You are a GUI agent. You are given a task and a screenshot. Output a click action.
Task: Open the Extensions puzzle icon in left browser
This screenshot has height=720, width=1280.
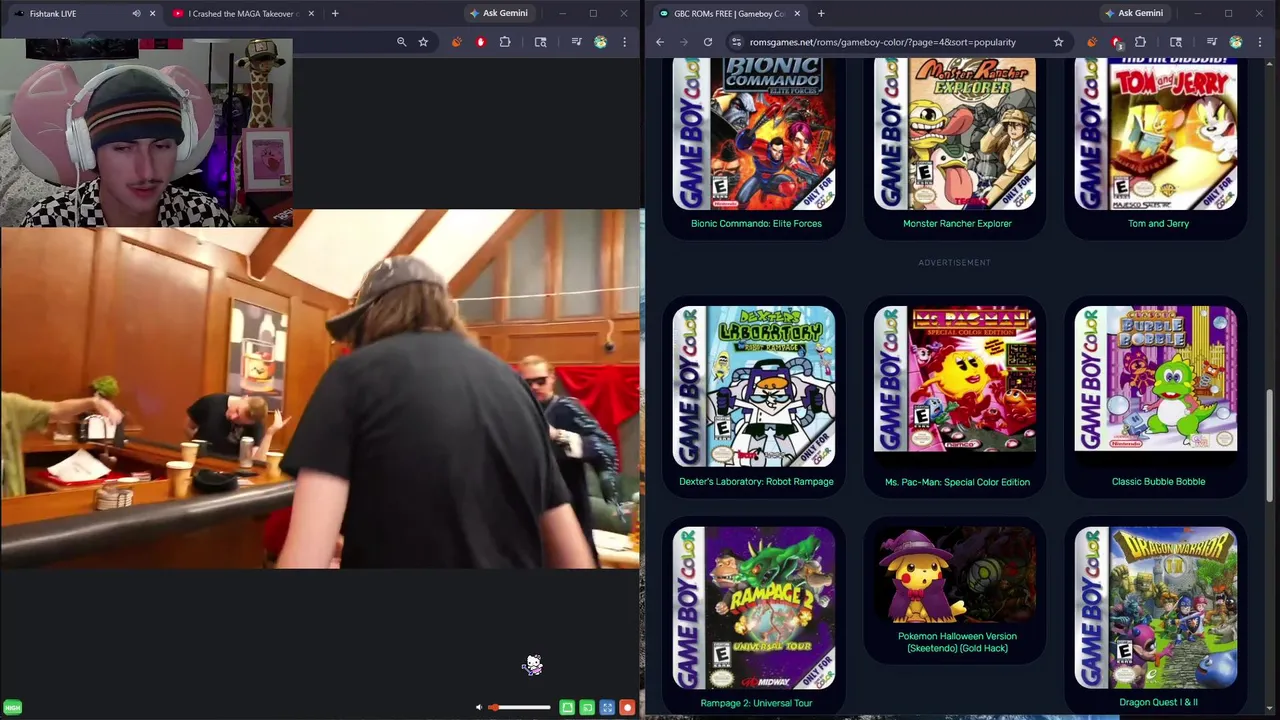504,42
